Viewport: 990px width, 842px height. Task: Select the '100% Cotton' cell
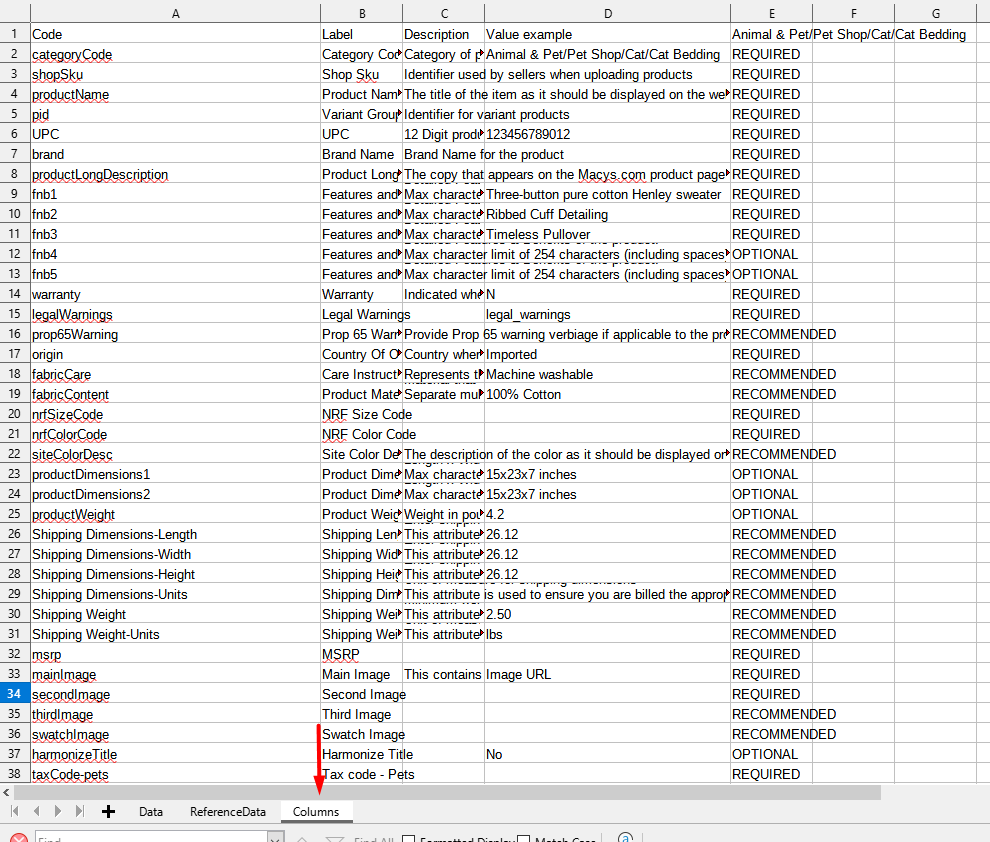(x=607, y=394)
